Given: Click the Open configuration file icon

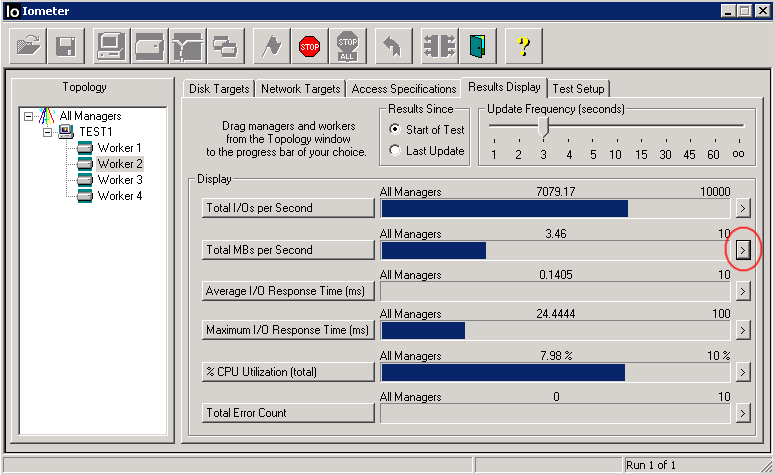Looking at the screenshot, I should tap(30, 46).
